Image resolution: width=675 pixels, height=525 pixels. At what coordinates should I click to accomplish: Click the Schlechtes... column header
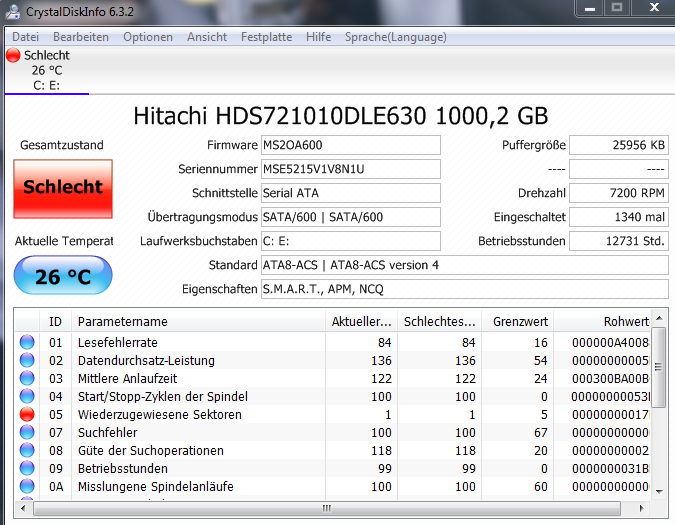(439, 321)
